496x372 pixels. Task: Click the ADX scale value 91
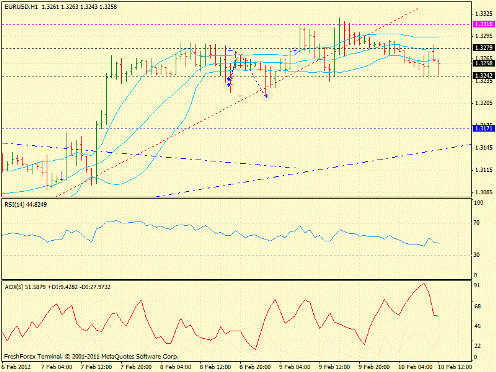pyautogui.click(x=477, y=286)
